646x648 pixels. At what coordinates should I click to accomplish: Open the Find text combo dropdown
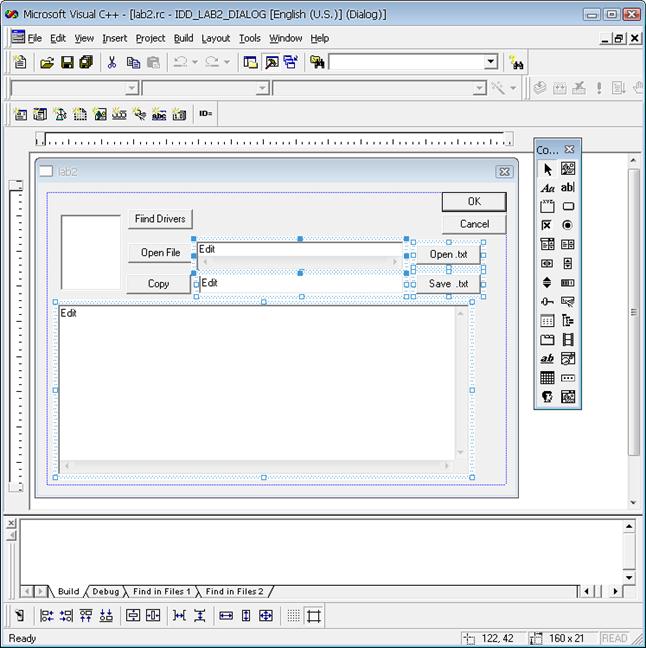490,62
